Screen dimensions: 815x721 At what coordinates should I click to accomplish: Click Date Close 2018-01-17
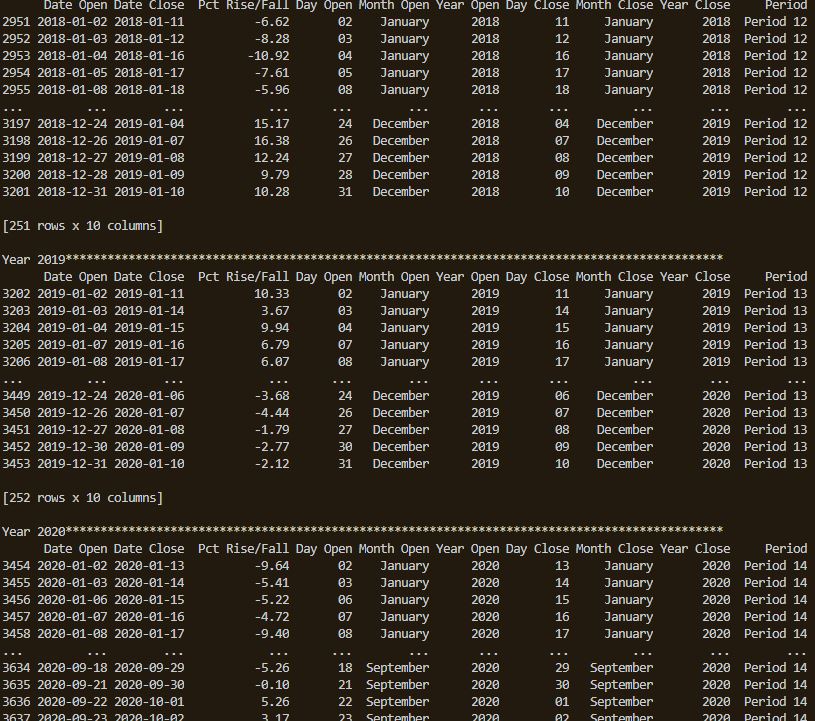click(149, 73)
